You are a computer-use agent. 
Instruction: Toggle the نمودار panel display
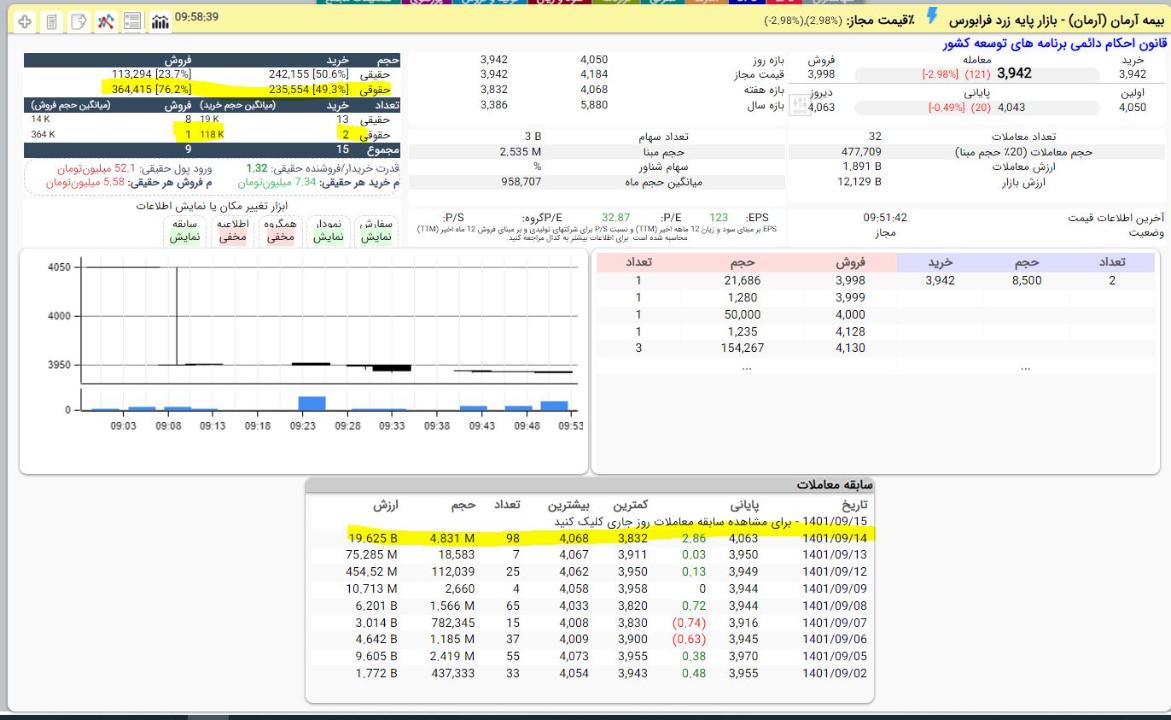(x=327, y=231)
